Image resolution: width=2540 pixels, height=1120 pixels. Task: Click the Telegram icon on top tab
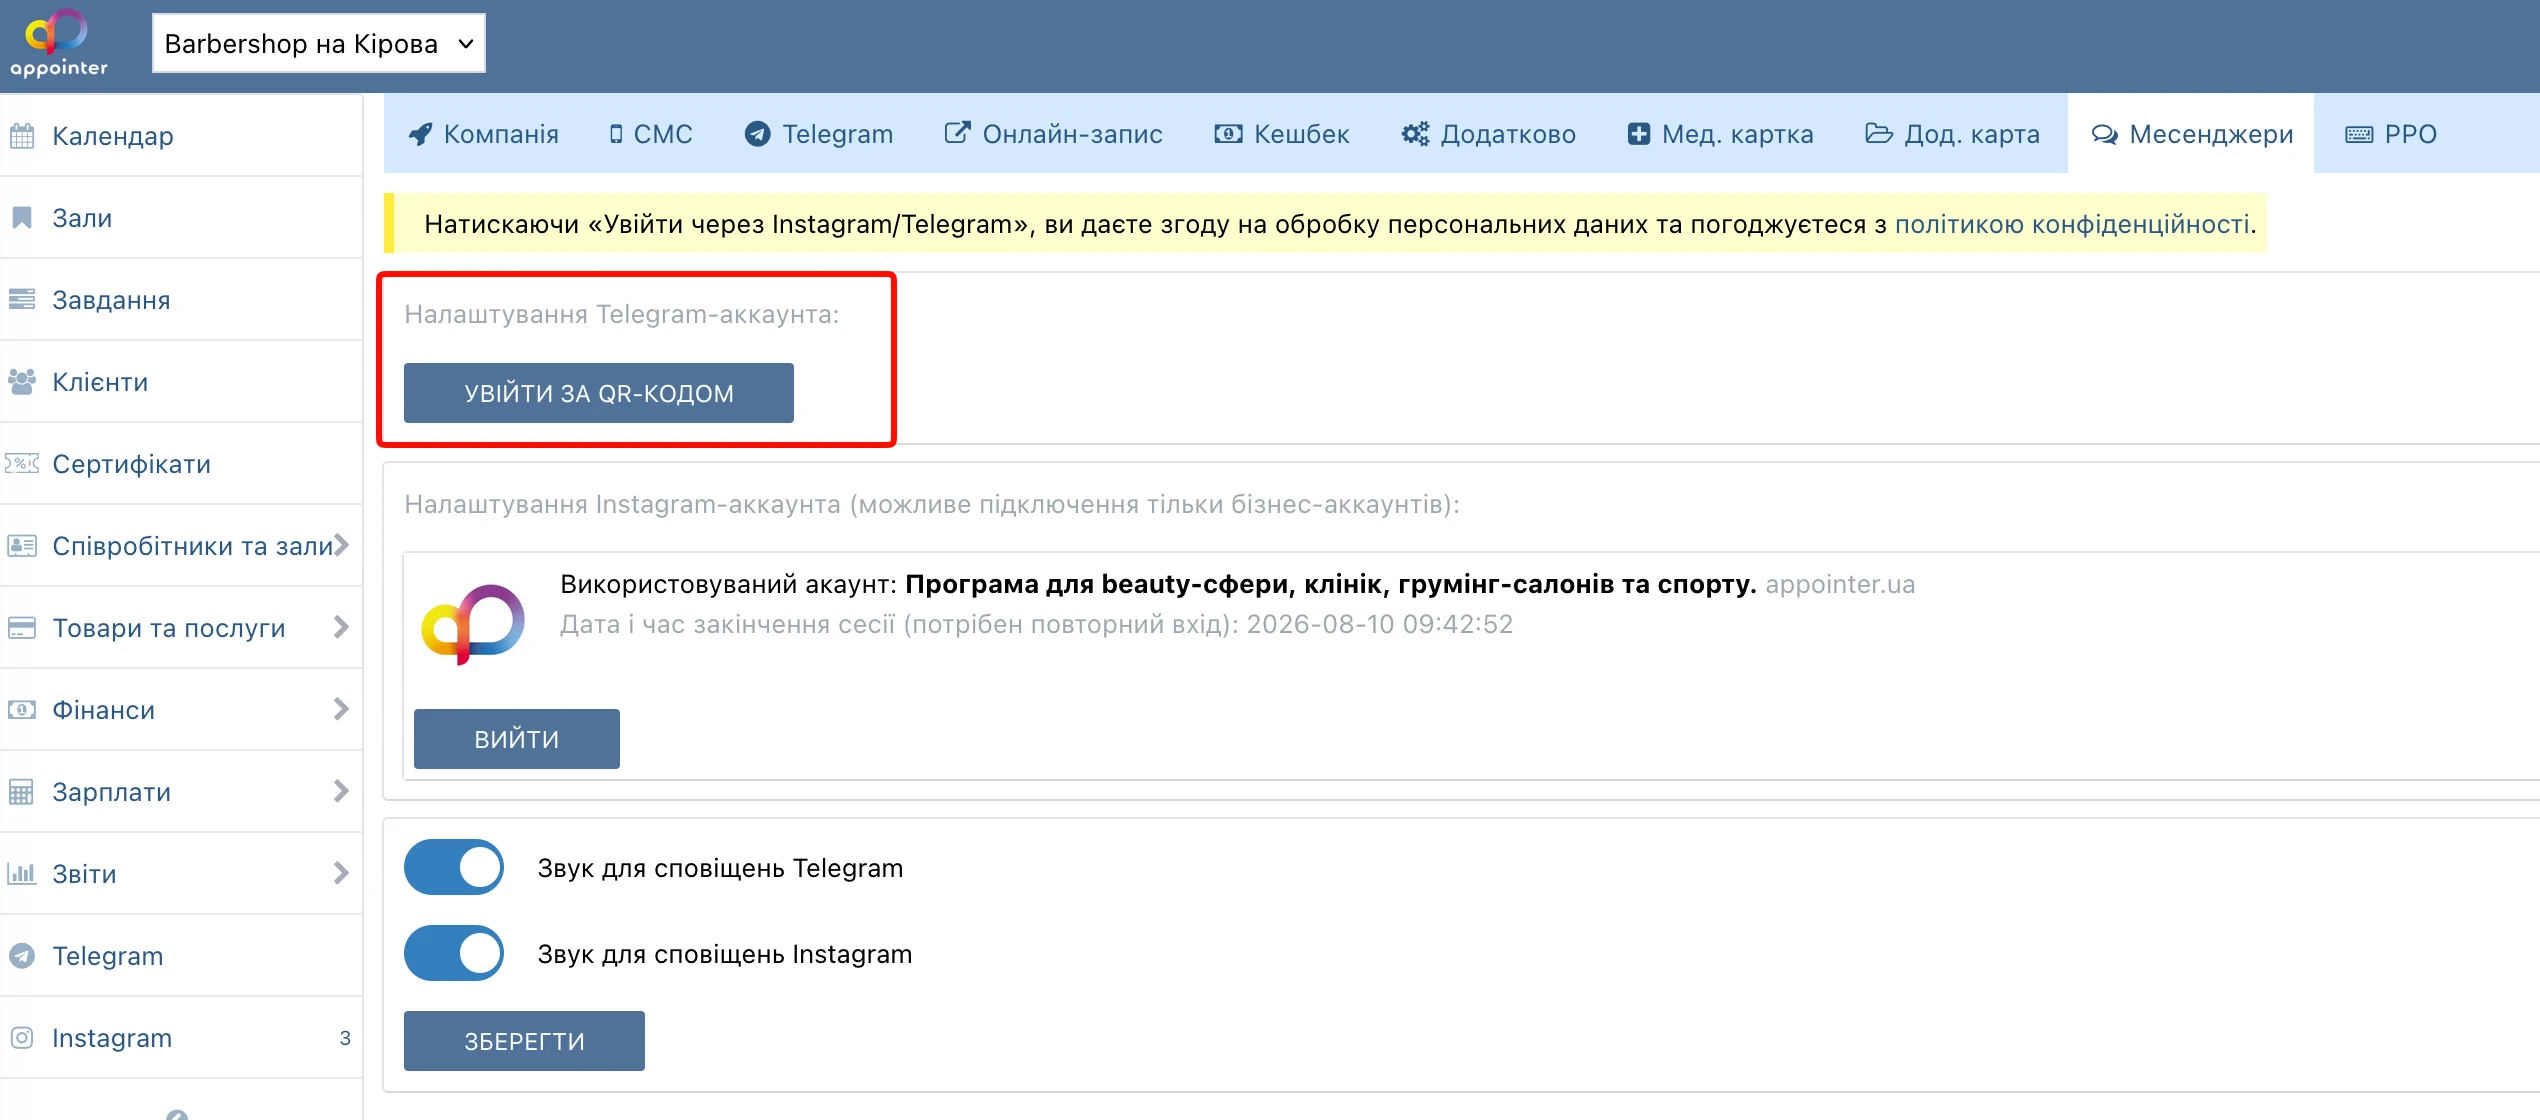(x=758, y=134)
